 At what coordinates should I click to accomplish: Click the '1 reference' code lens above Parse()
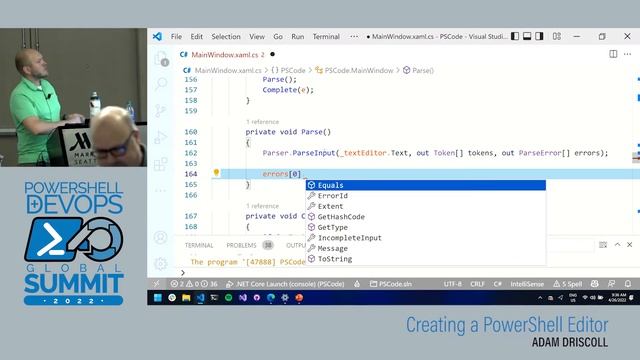(x=262, y=122)
